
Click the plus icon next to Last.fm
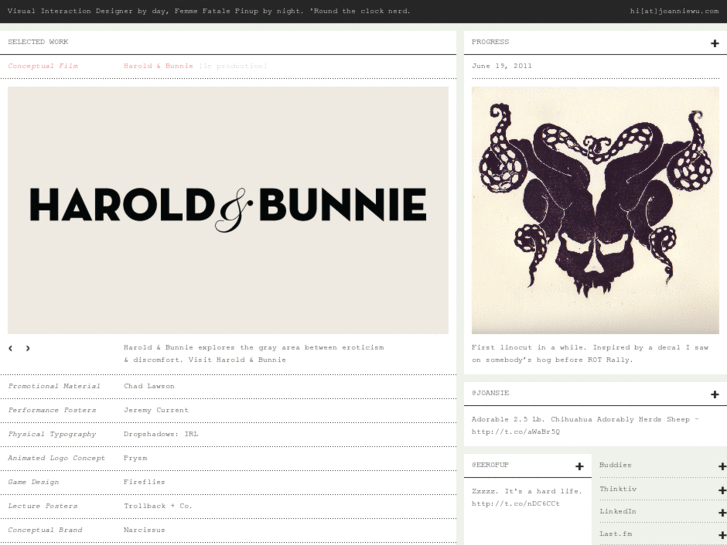pos(722,536)
